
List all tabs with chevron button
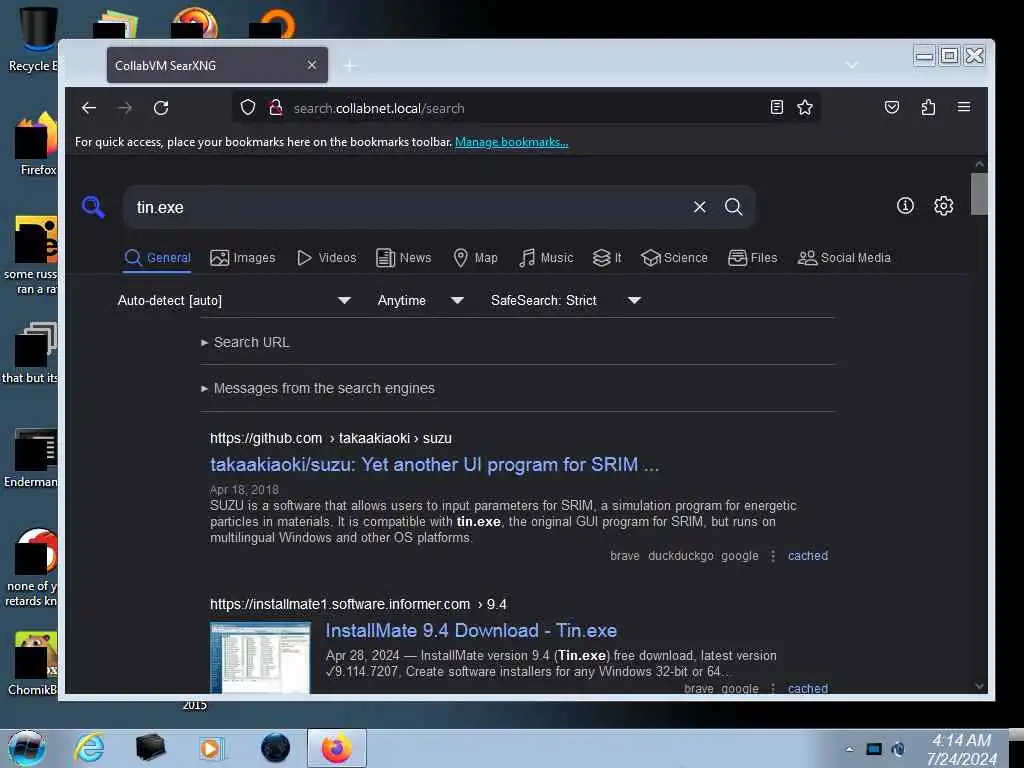[x=851, y=65]
